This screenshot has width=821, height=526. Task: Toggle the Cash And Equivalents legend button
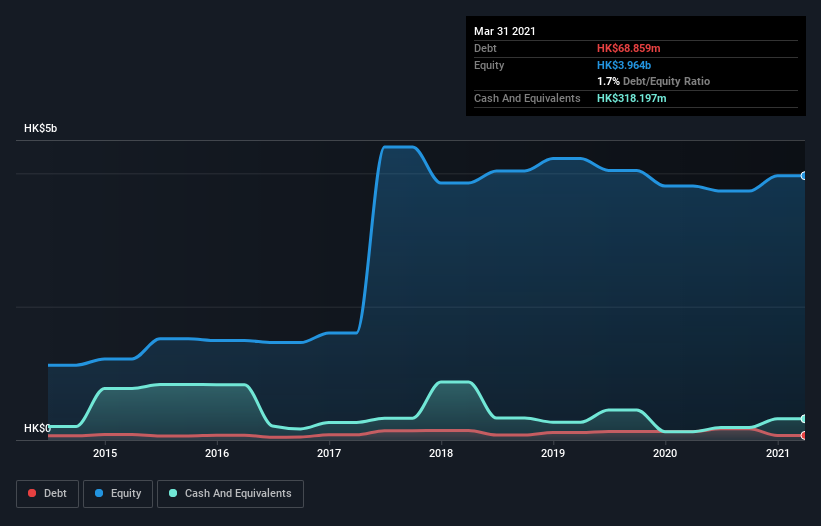point(230,494)
